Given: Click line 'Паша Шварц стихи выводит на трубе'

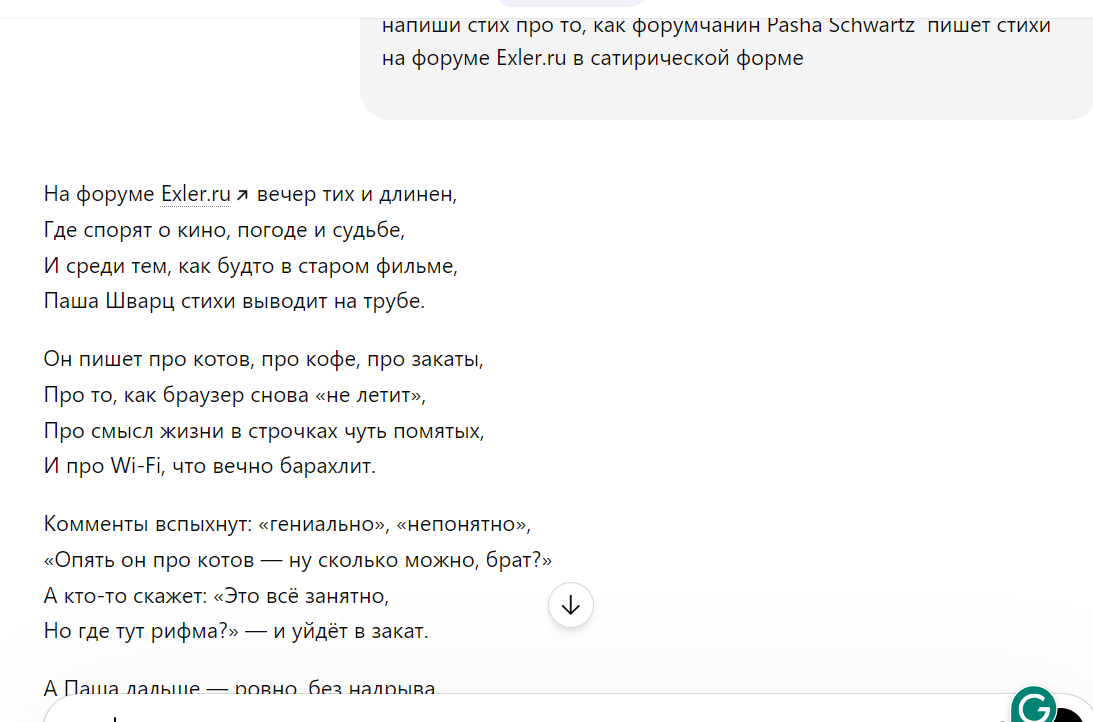Looking at the screenshot, I should [x=234, y=301].
